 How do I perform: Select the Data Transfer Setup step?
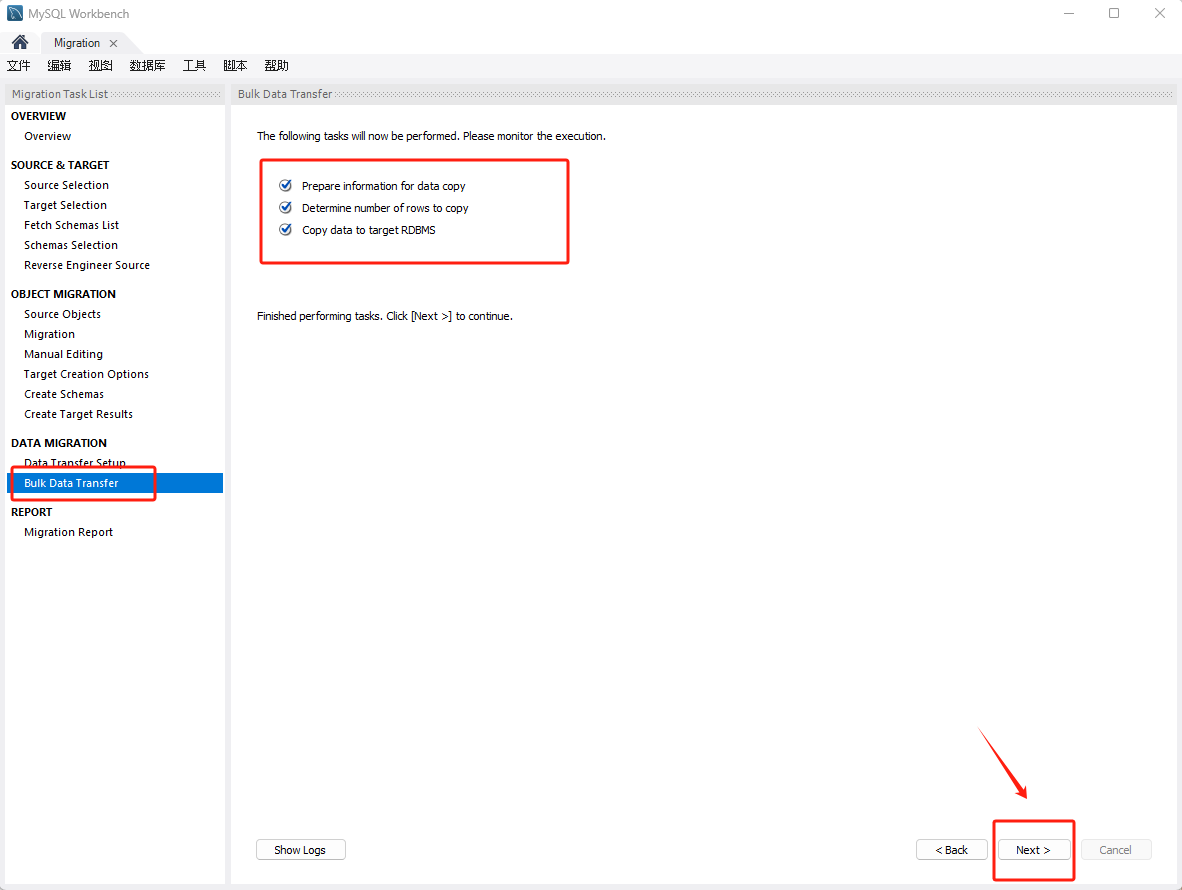[75, 463]
